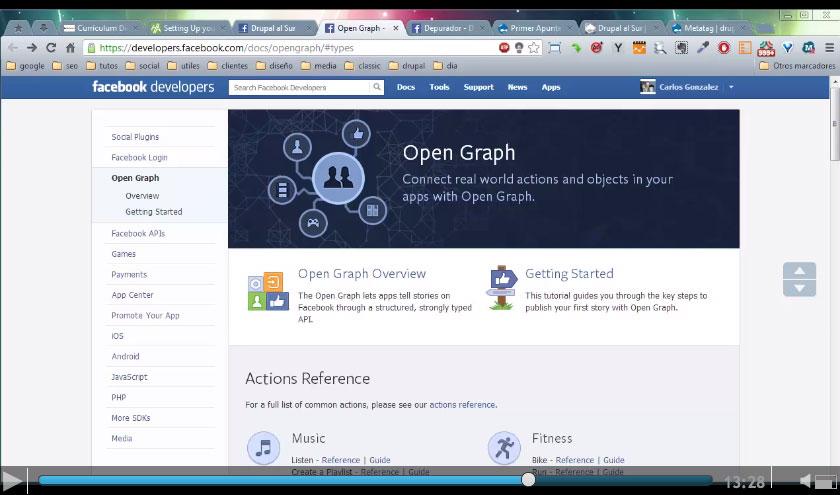This screenshot has width=840, height=495.
Task: Click the Evernote clipper extension icon
Action: point(681,48)
